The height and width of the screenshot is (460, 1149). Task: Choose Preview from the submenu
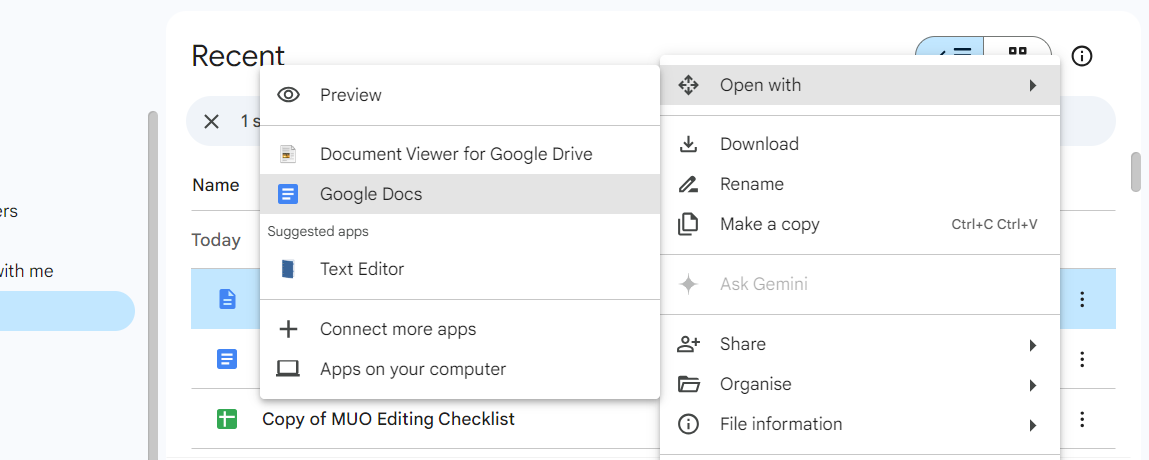tap(459, 95)
